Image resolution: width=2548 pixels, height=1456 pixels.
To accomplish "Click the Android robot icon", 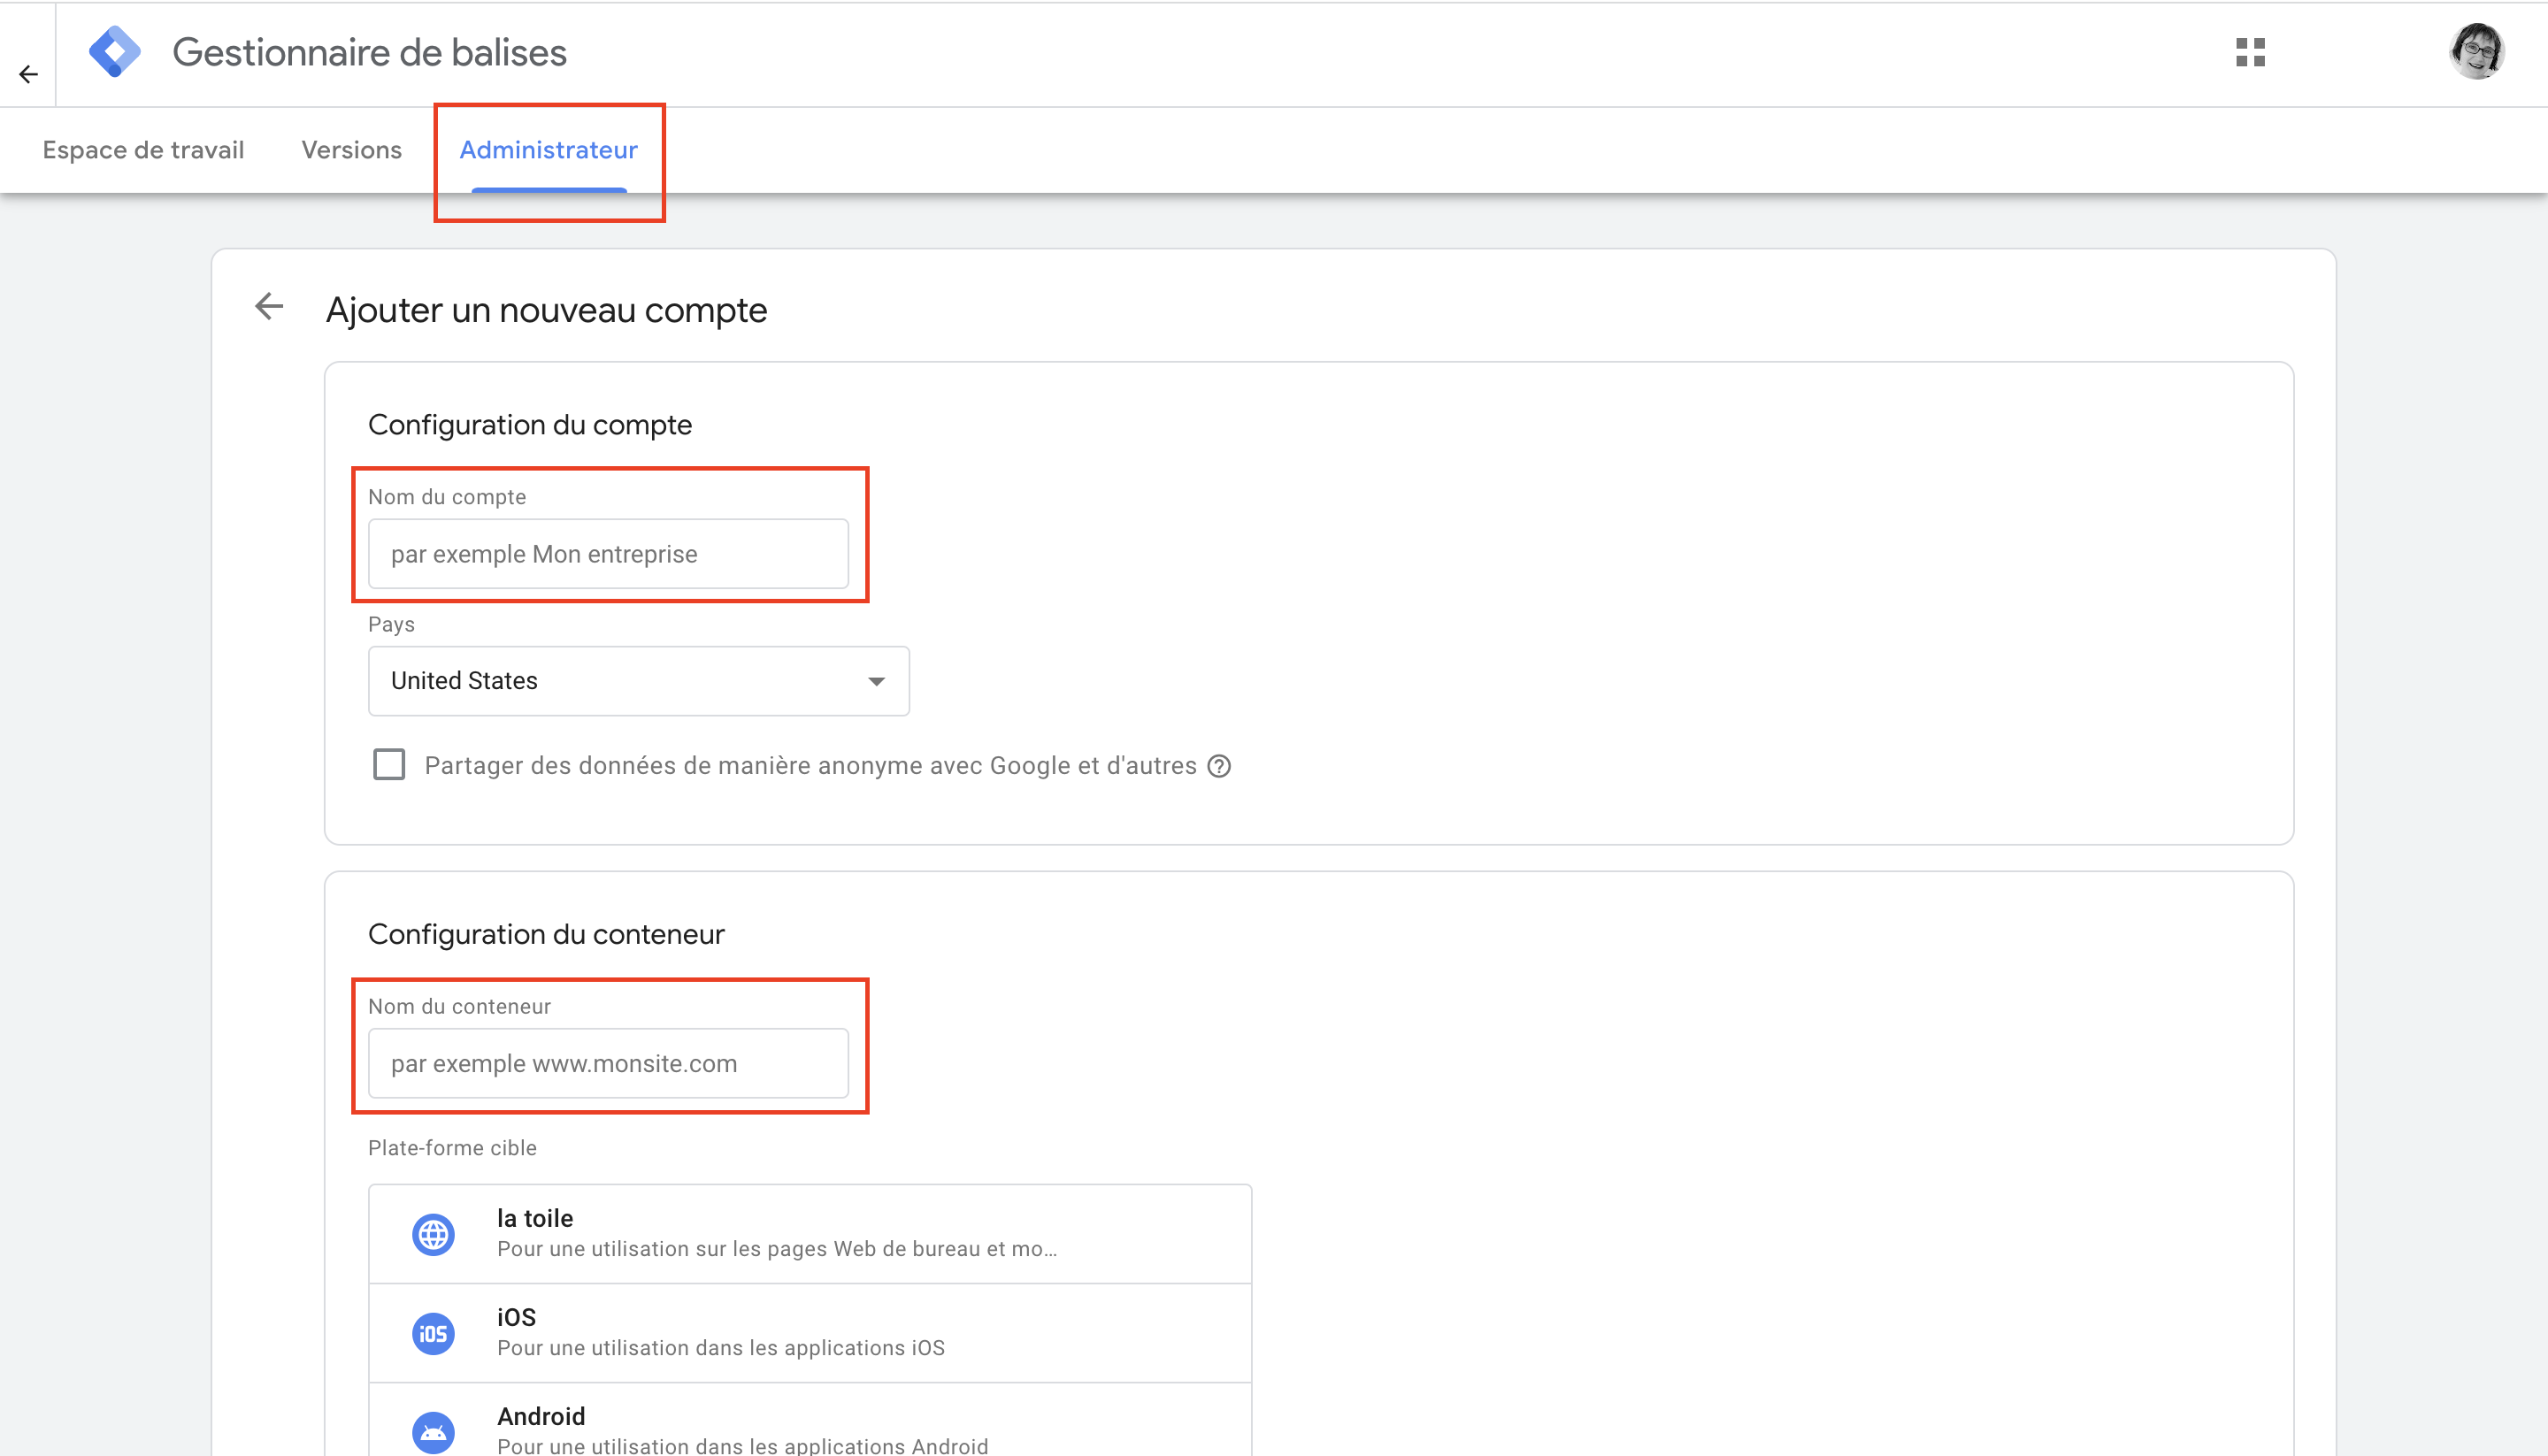I will tap(433, 1433).
